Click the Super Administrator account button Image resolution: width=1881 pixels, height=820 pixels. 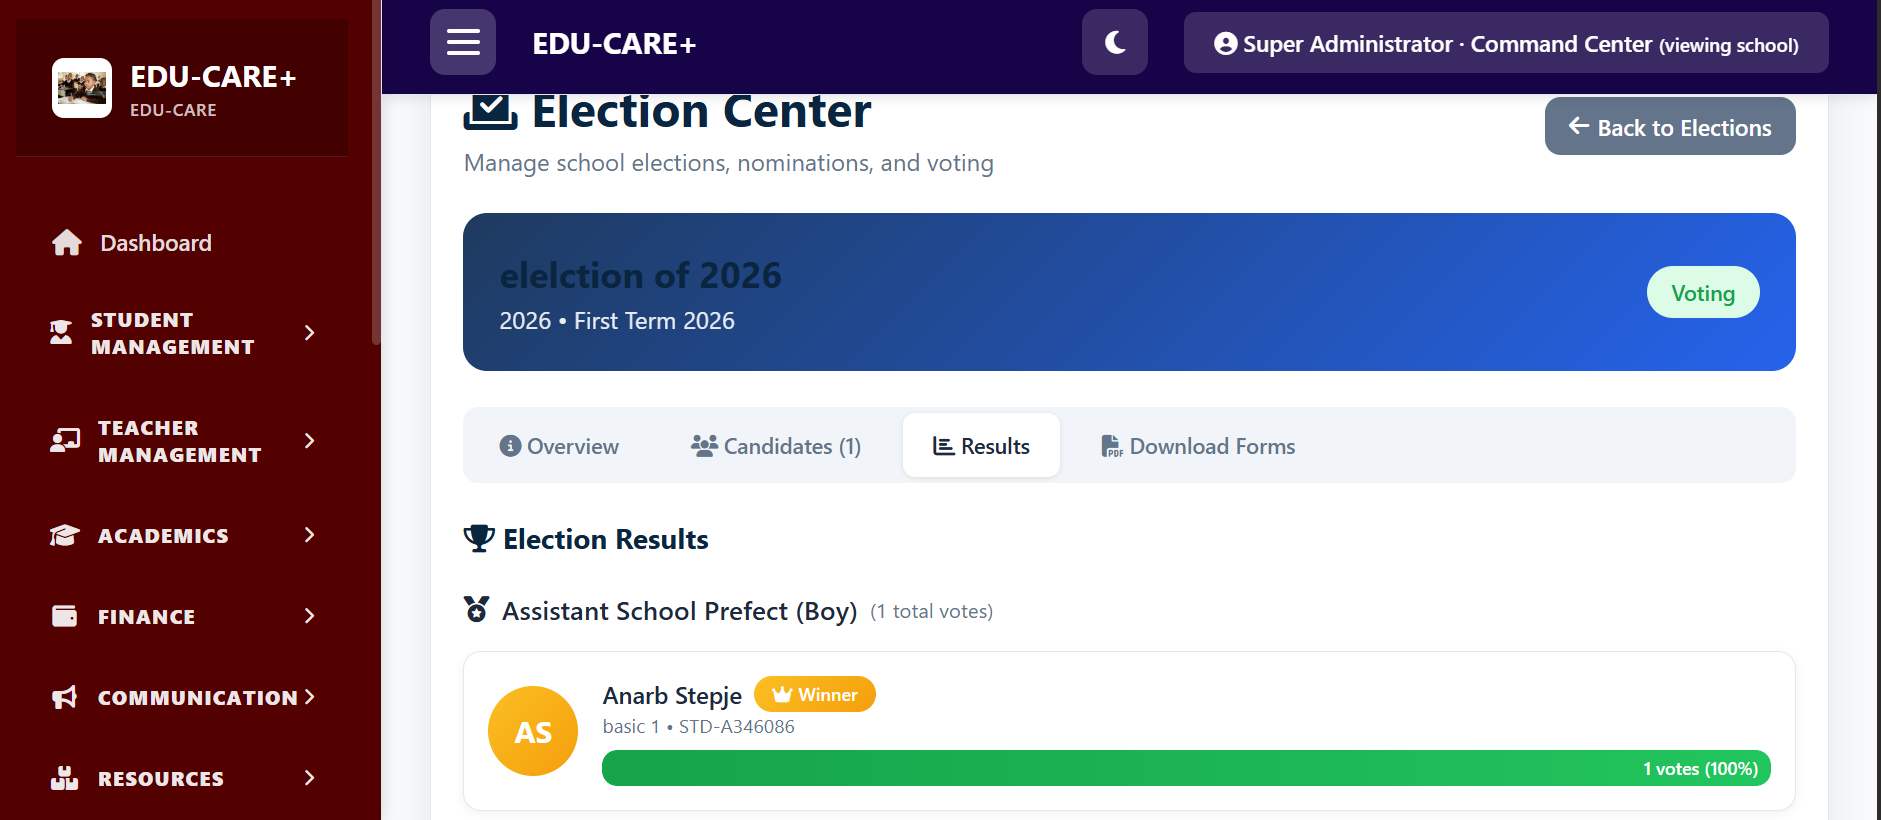pos(1505,44)
